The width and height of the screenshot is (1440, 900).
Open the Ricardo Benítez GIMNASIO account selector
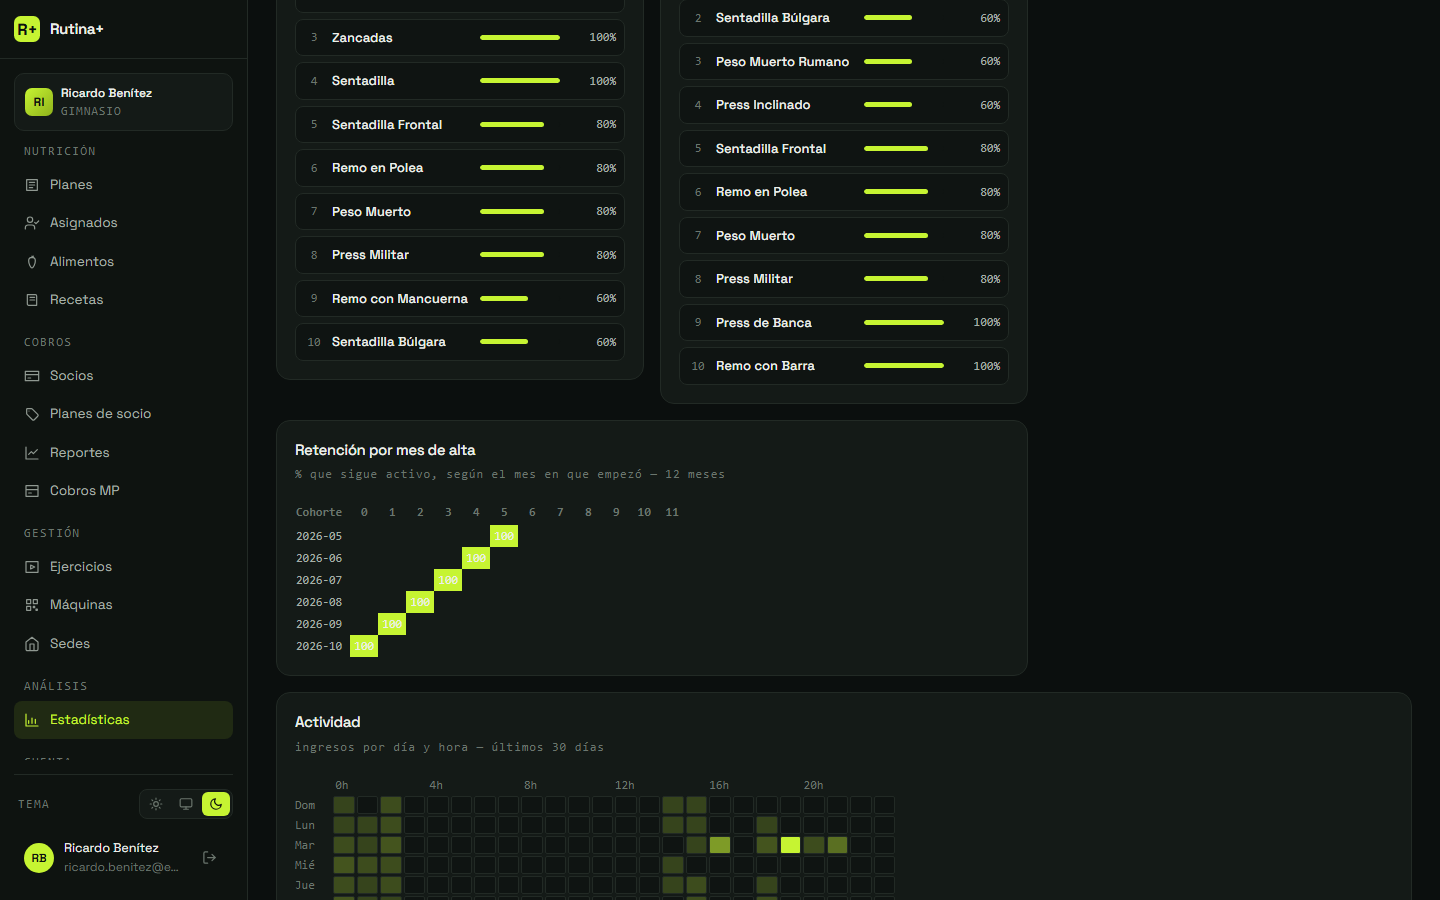coord(123,102)
